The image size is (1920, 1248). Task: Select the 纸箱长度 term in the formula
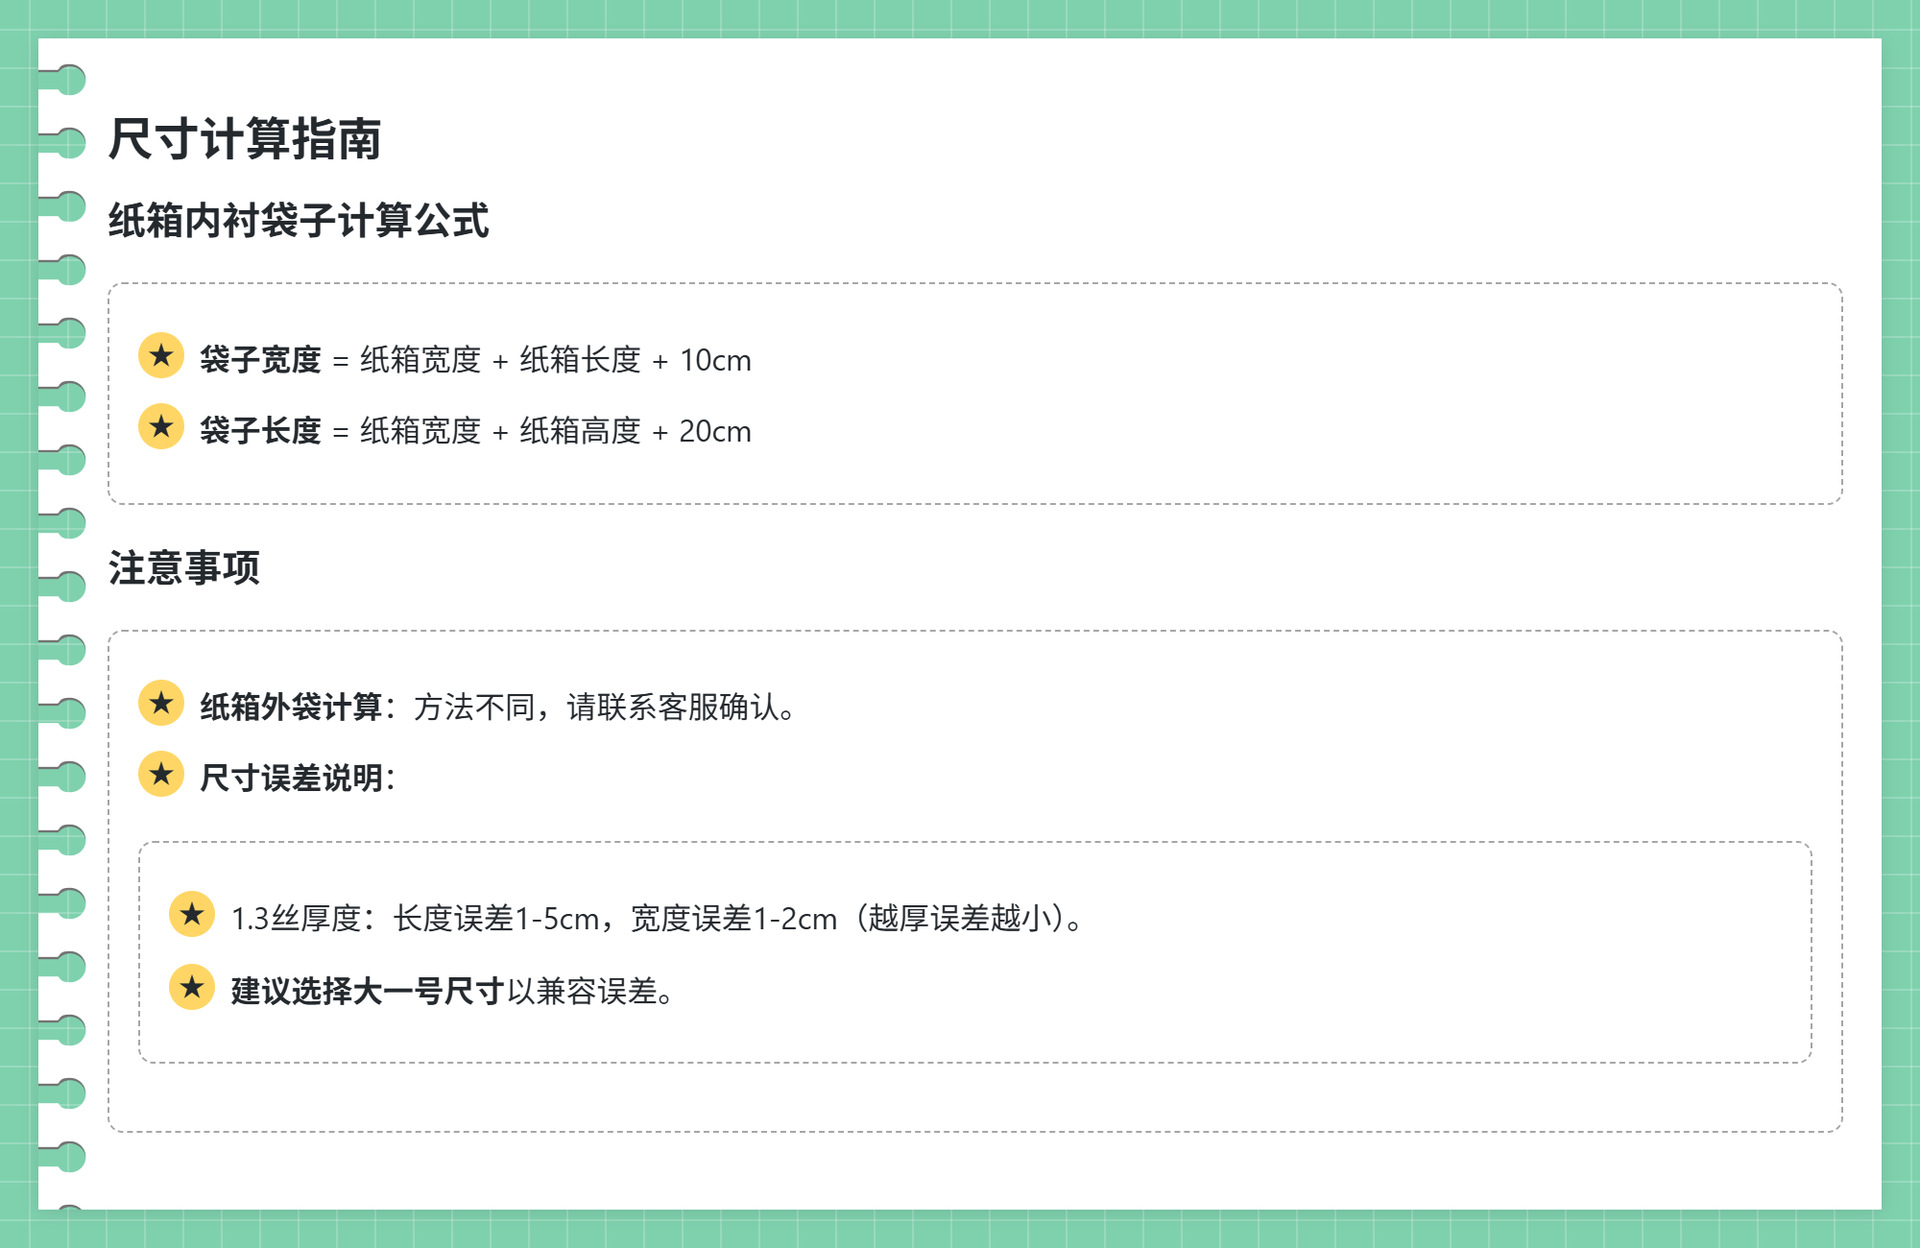coord(580,360)
